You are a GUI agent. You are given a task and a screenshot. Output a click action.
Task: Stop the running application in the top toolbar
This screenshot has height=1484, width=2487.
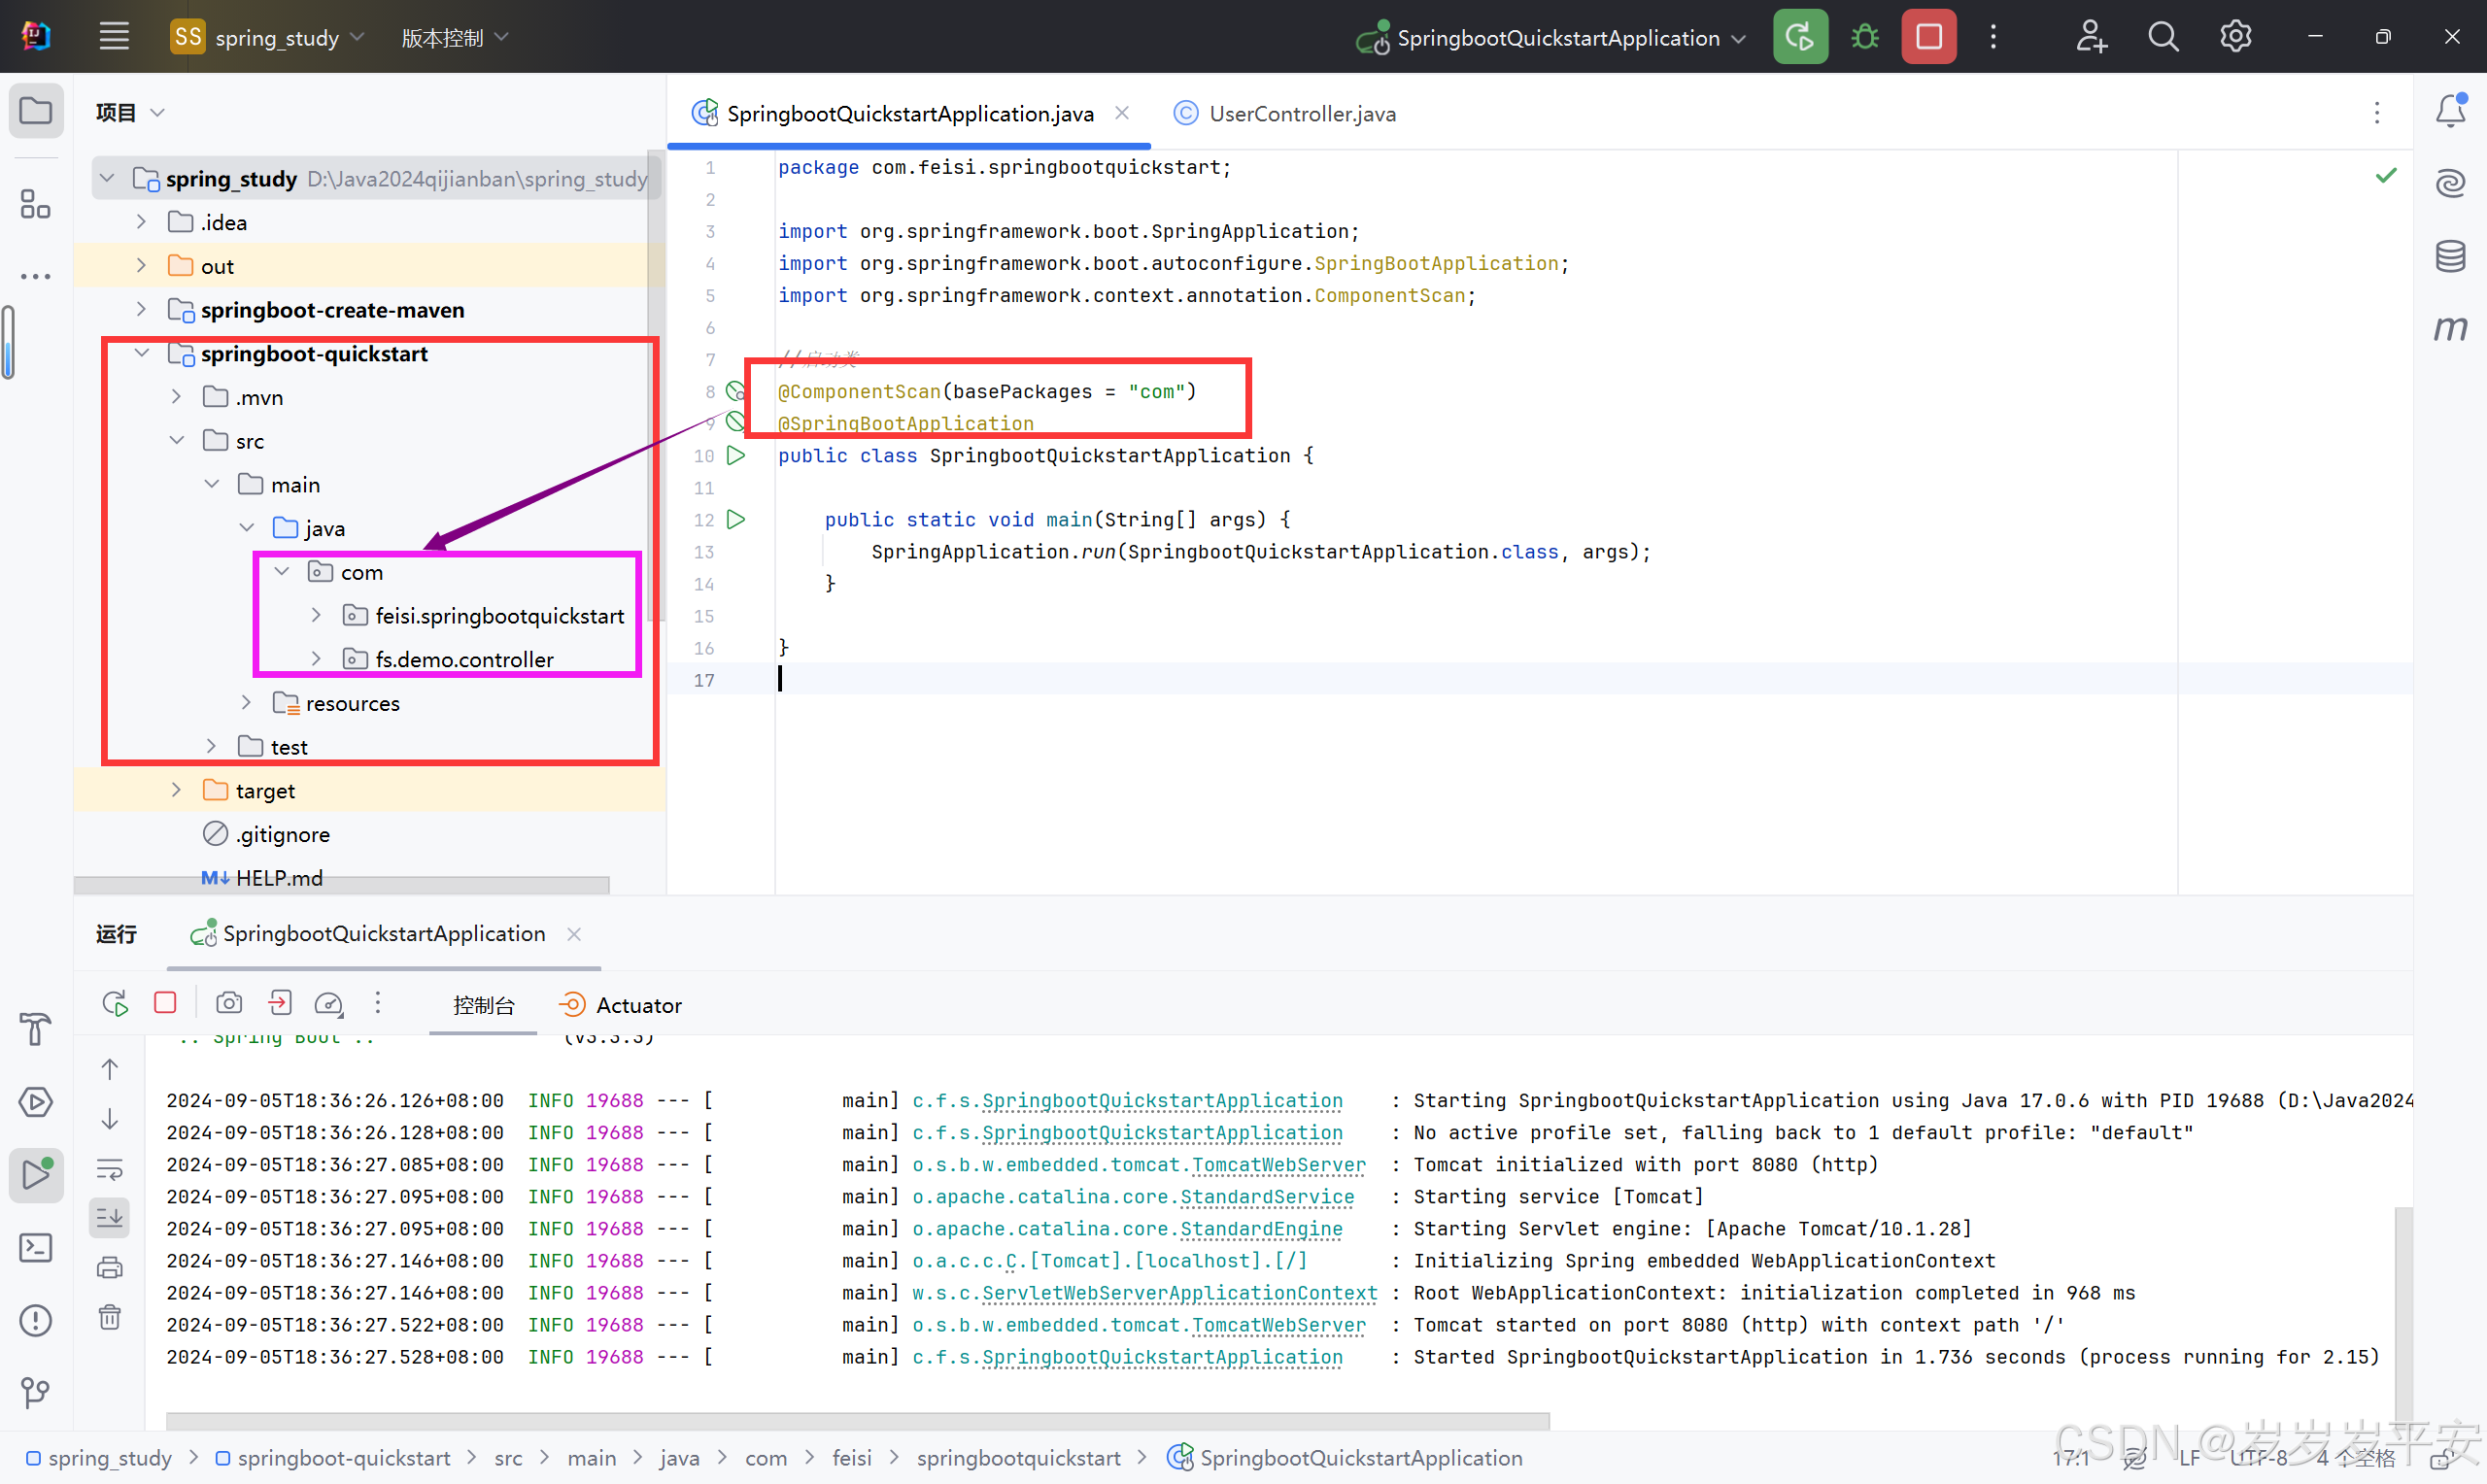[x=1928, y=37]
